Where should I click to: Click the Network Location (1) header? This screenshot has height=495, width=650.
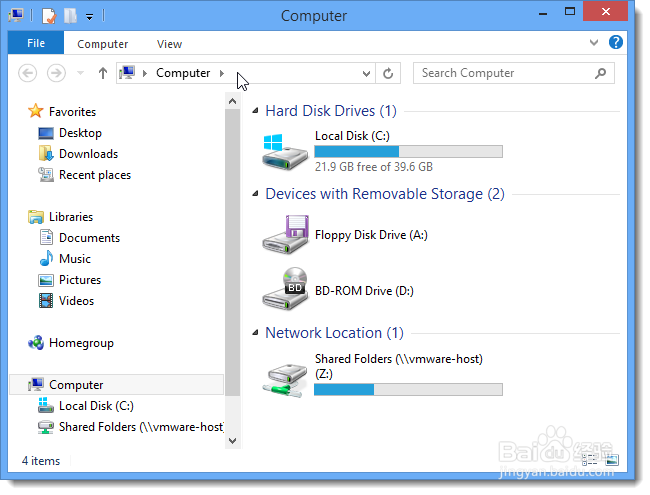(x=334, y=333)
